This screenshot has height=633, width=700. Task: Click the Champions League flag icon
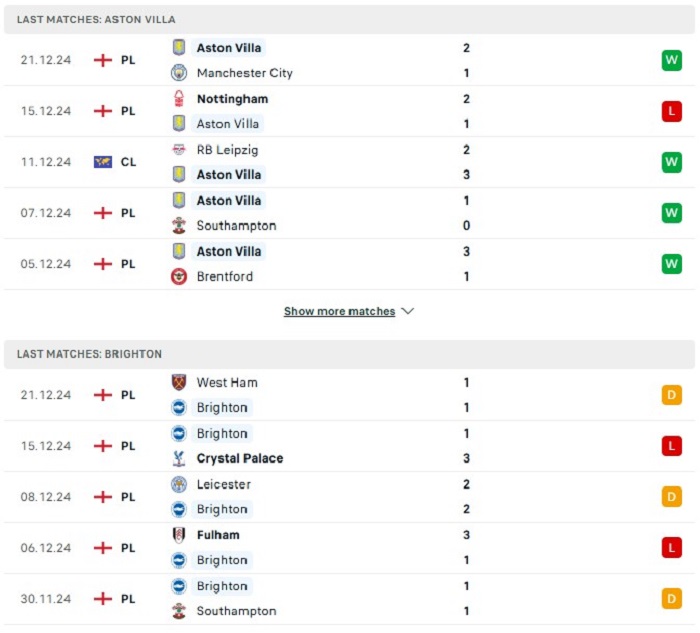tap(103, 162)
